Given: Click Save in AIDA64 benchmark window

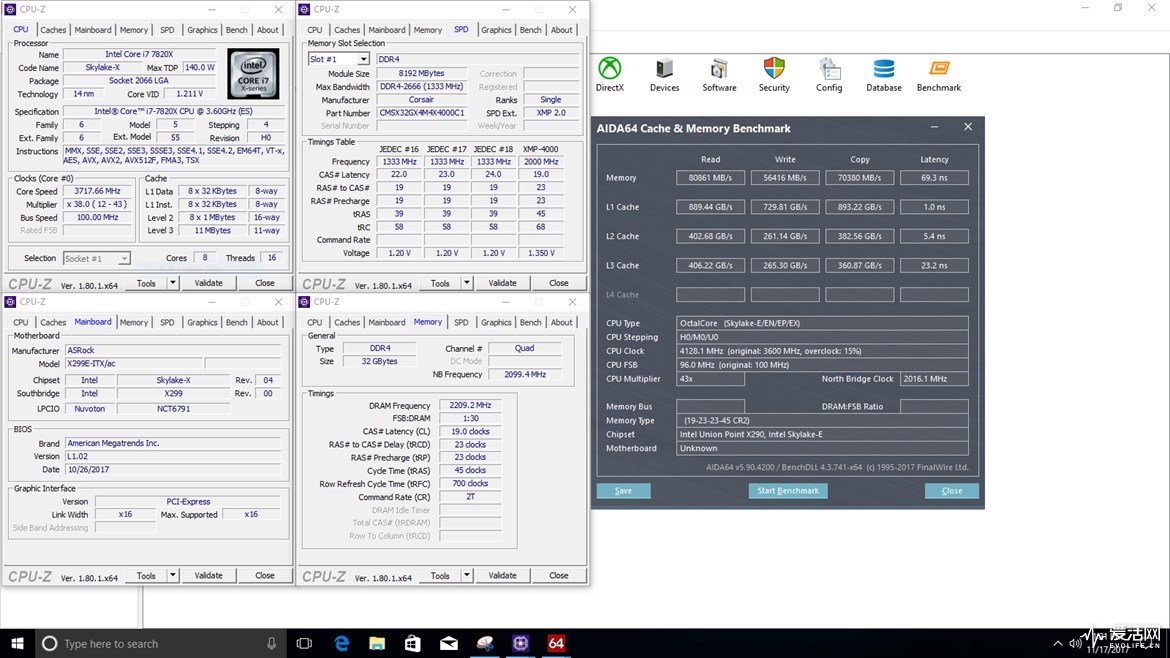Looking at the screenshot, I should point(623,491).
